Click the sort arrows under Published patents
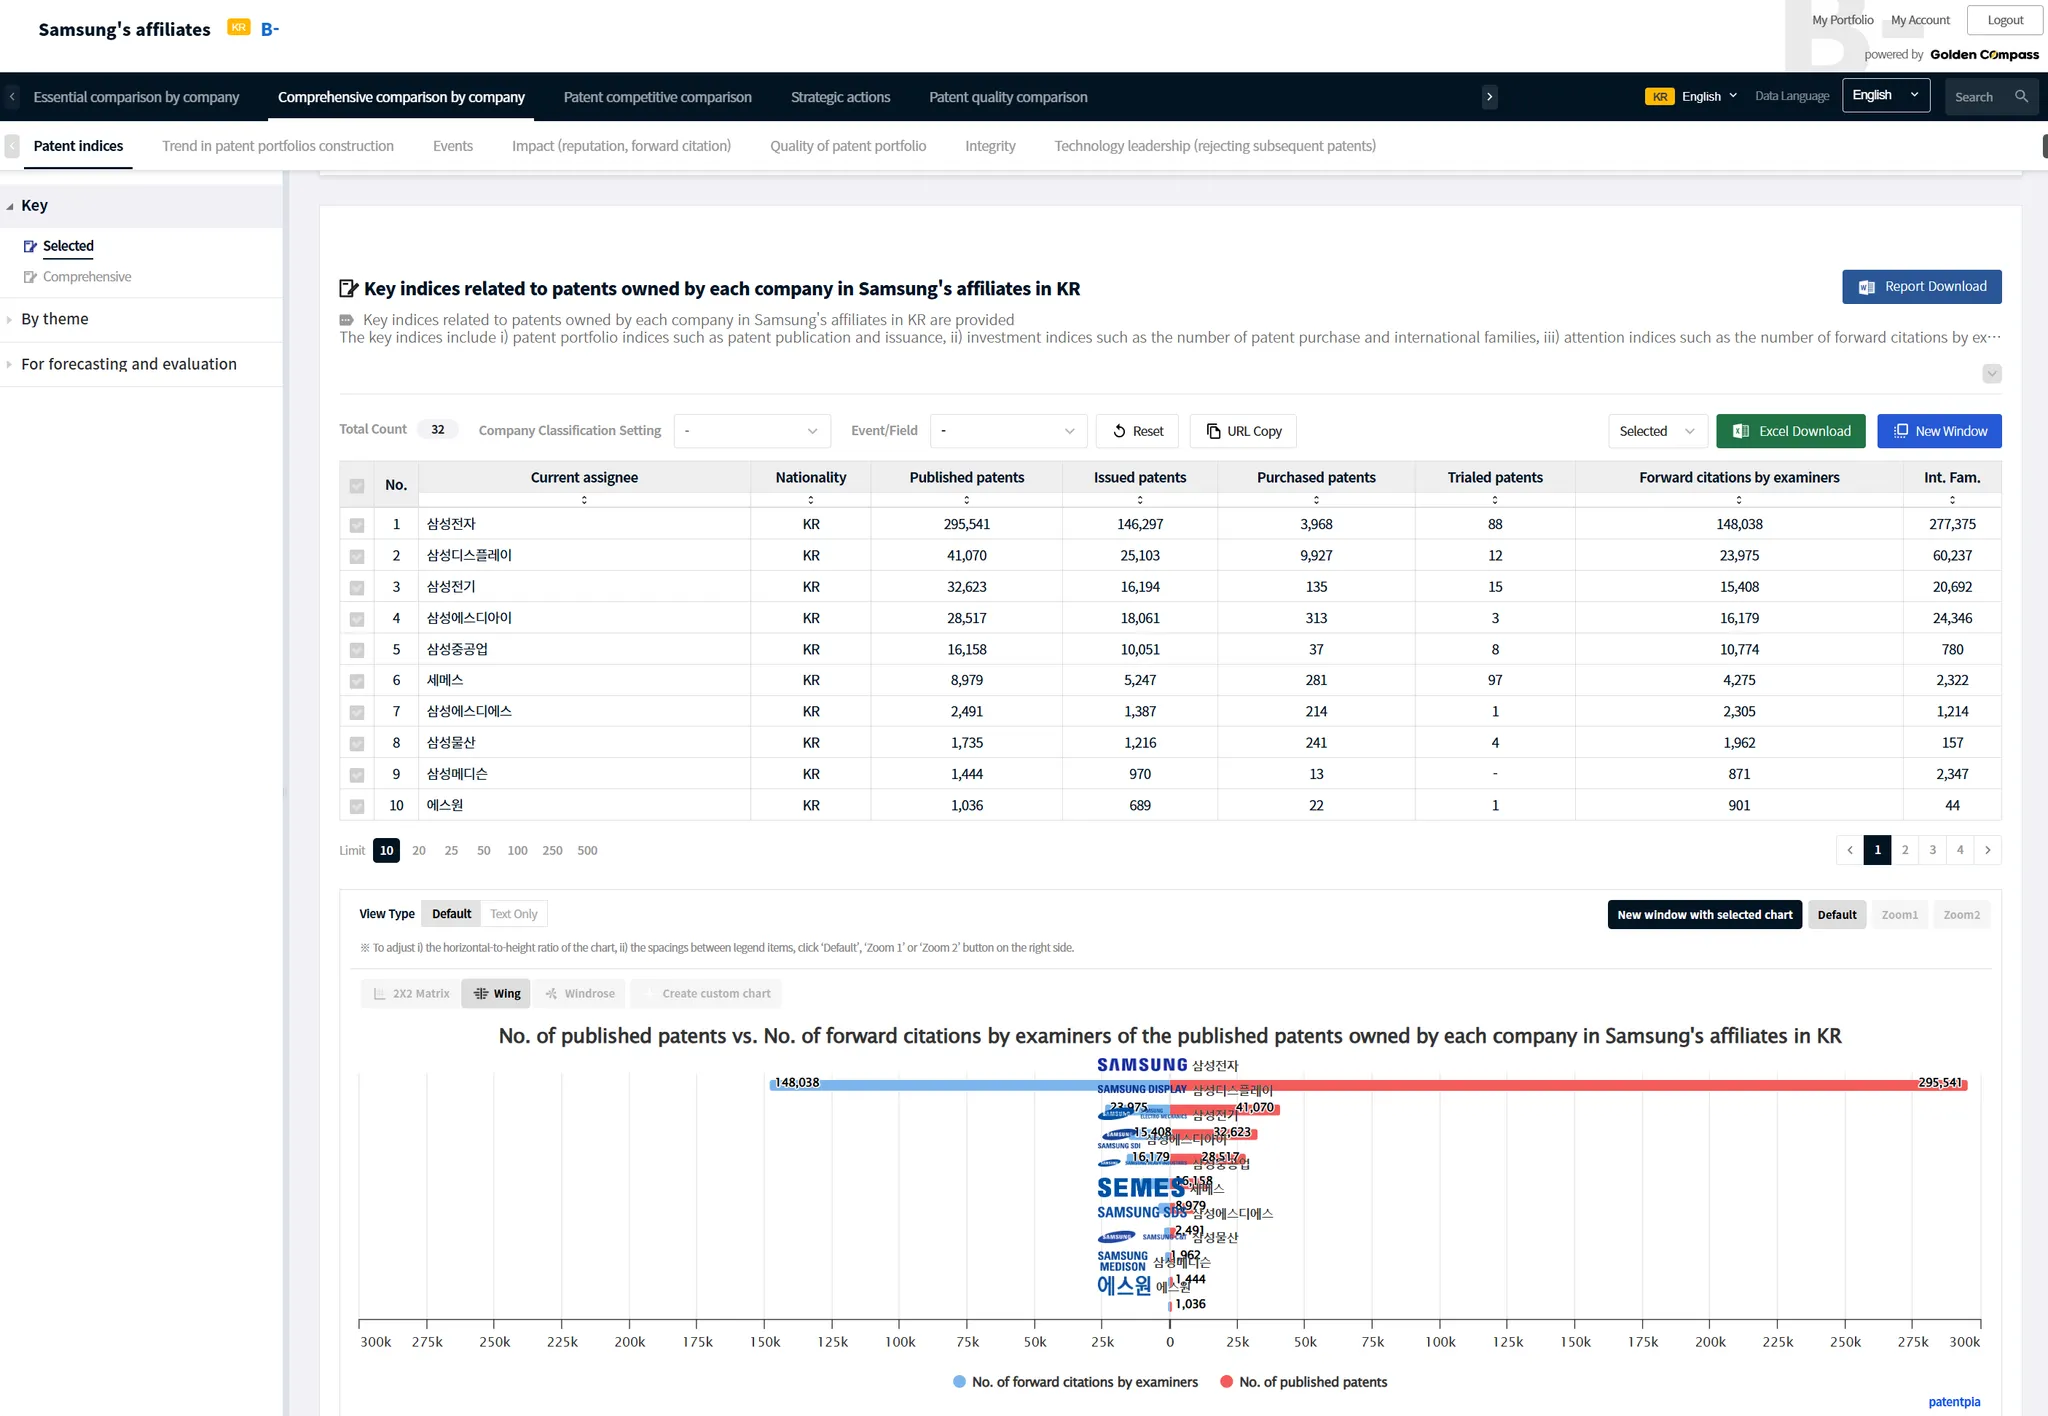2048x1416 pixels. [966, 499]
